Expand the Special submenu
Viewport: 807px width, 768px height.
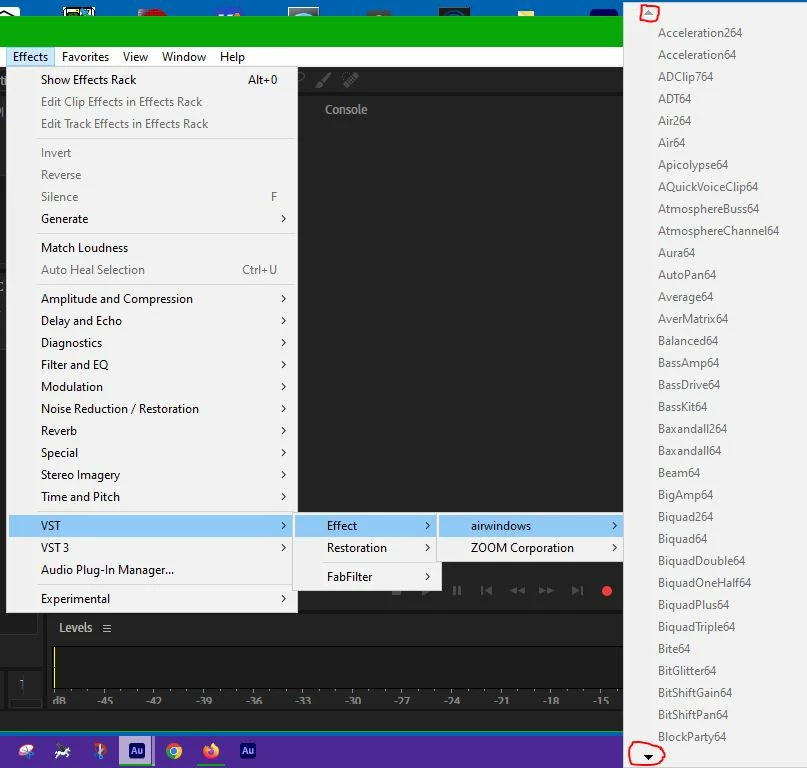tap(152, 452)
